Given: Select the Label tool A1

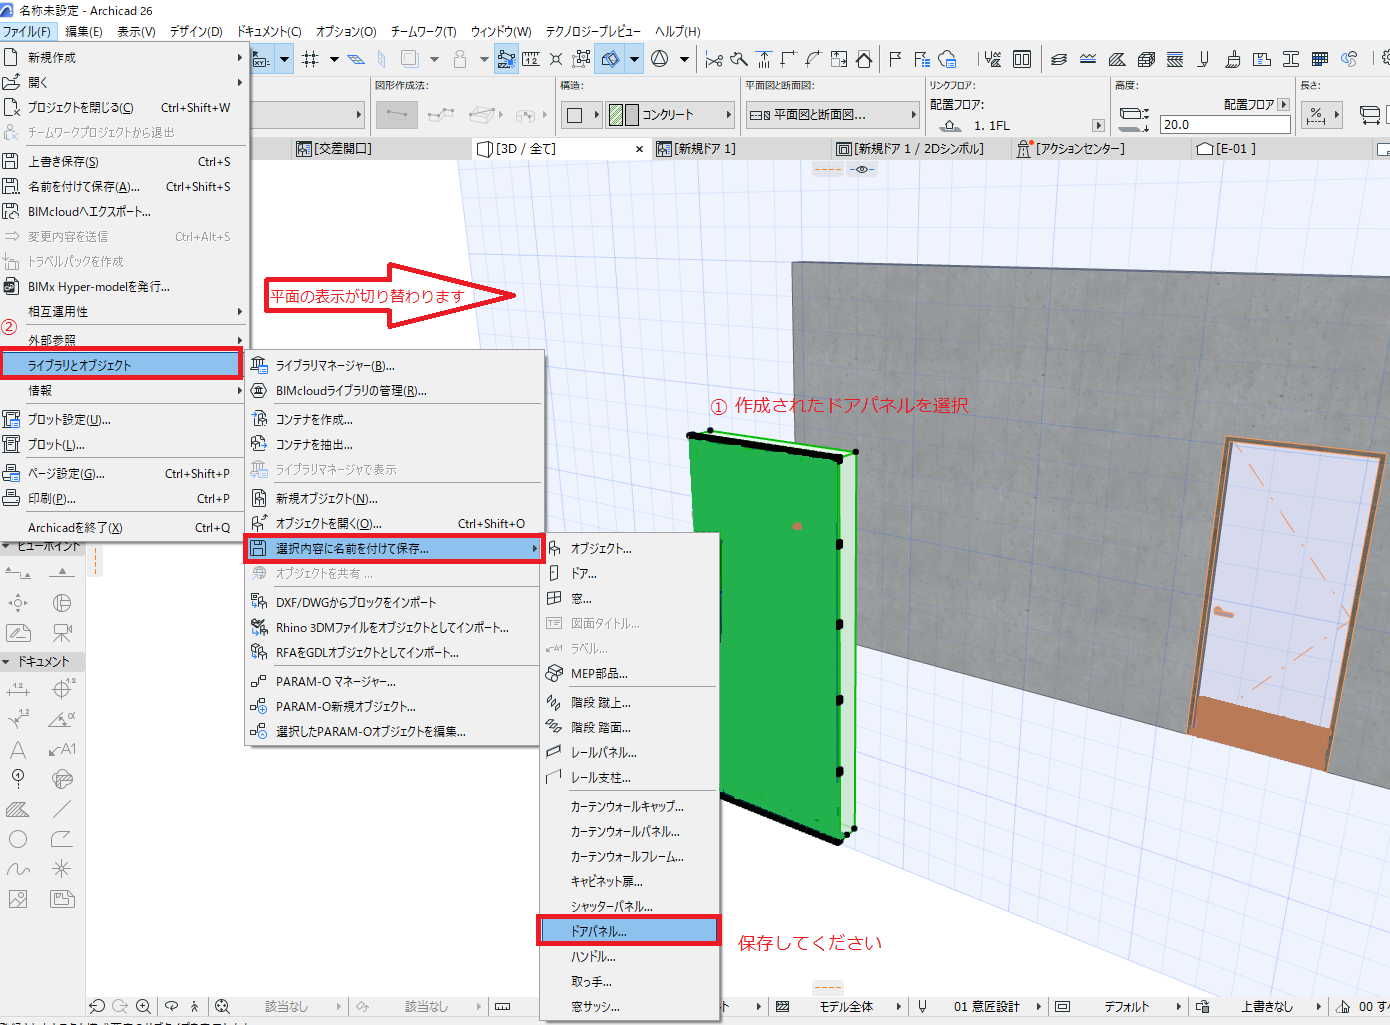Looking at the screenshot, I should tap(62, 749).
